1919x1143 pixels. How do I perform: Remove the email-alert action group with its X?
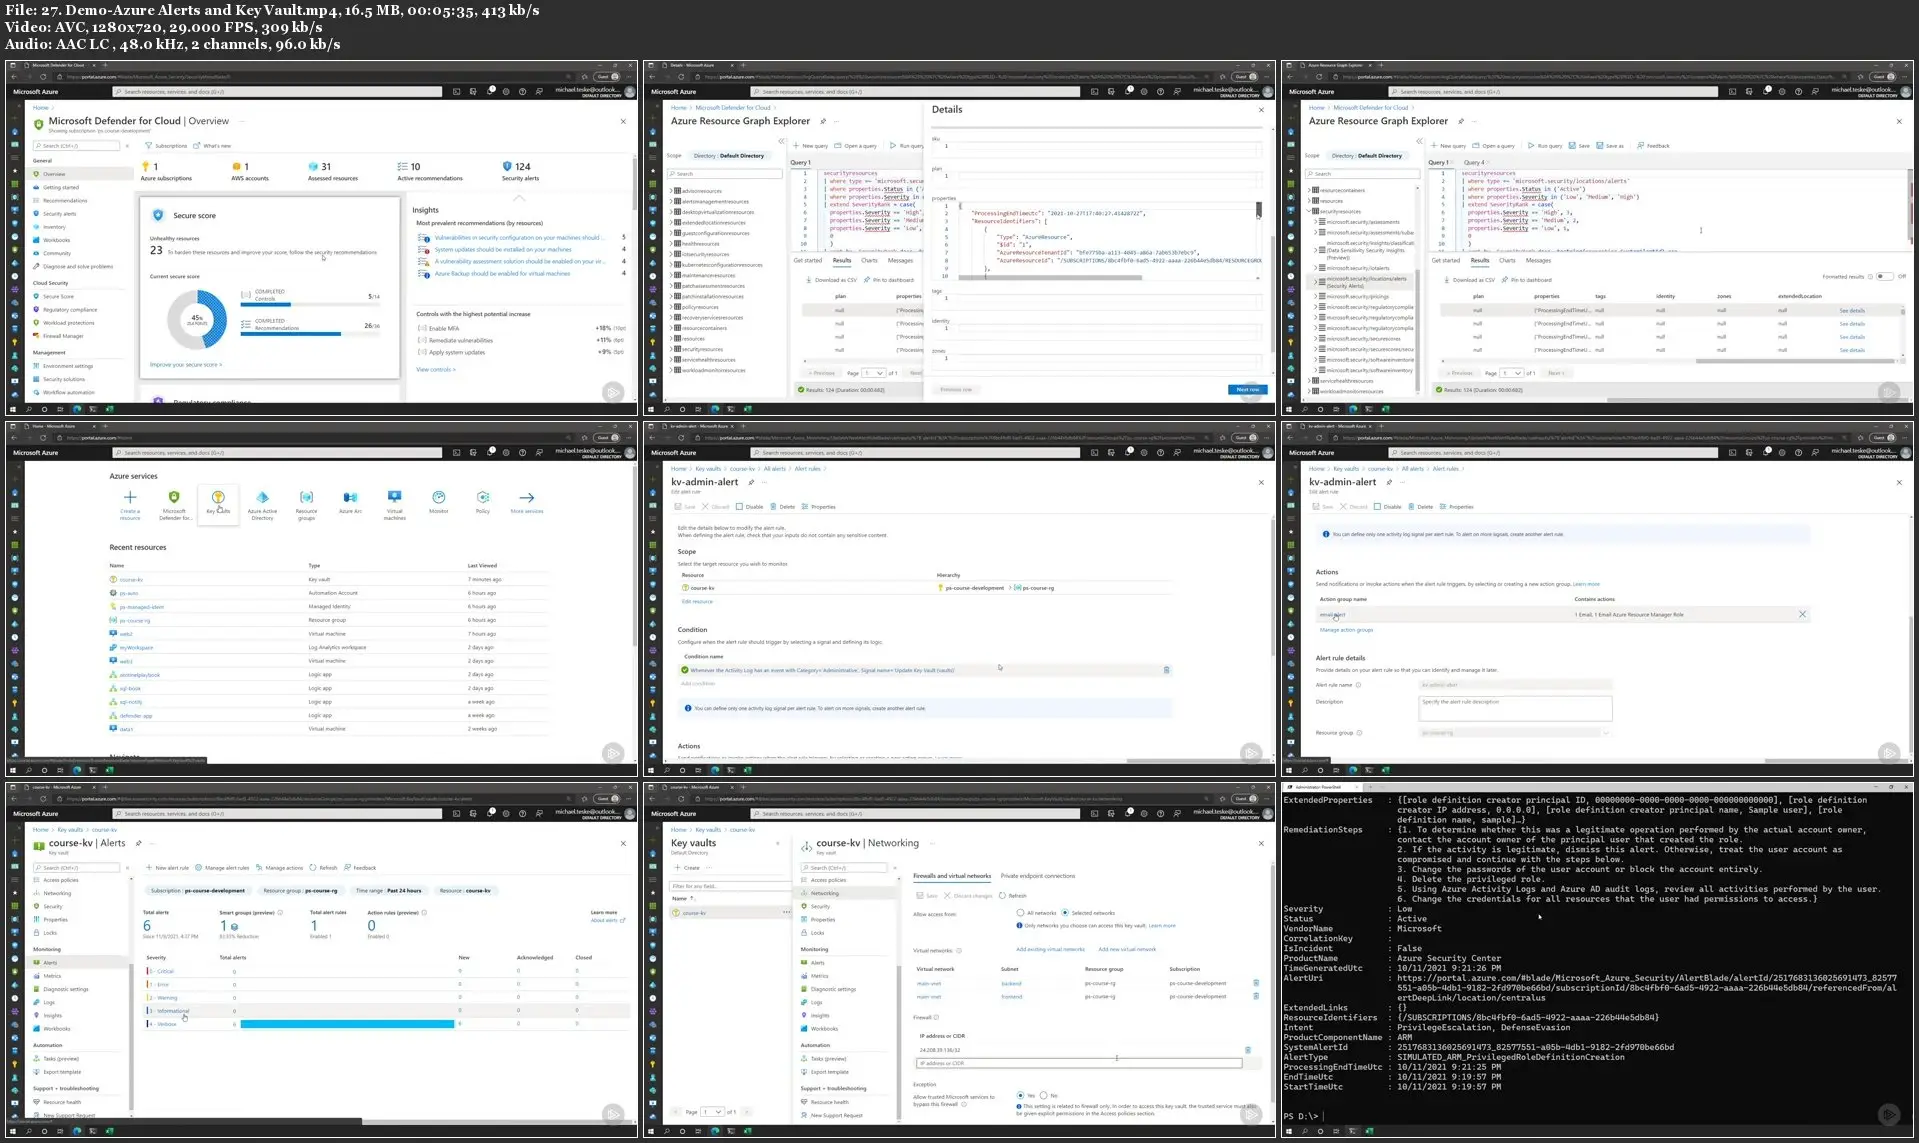click(x=1803, y=614)
